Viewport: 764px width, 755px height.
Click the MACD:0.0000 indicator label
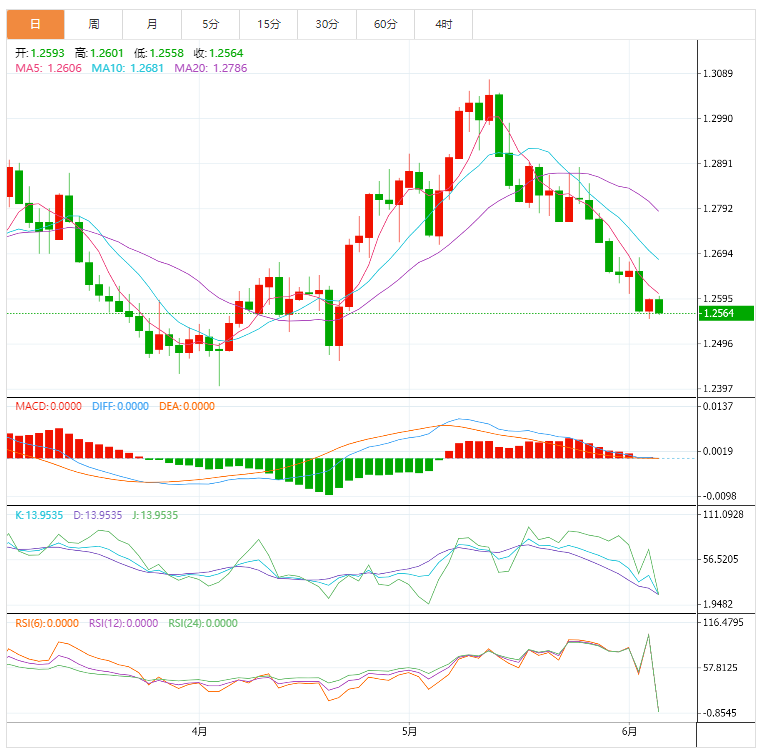(x=48, y=406)
